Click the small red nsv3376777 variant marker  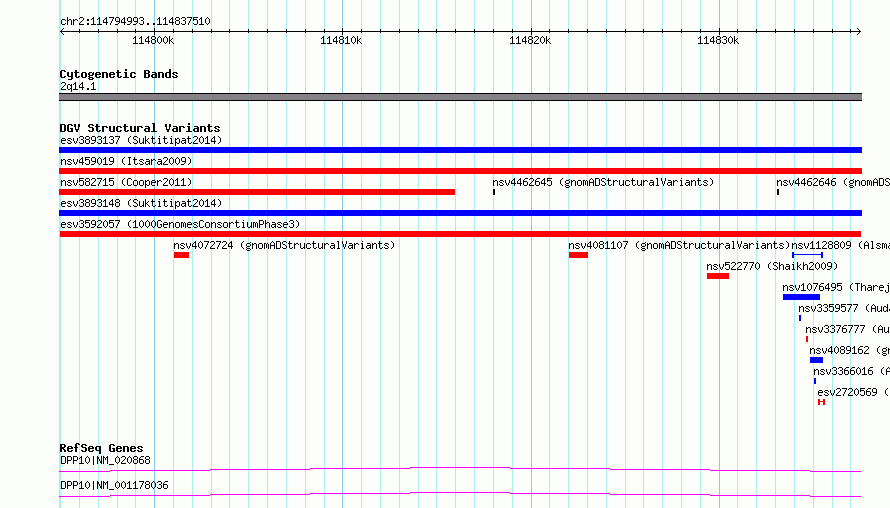[807, 339]
